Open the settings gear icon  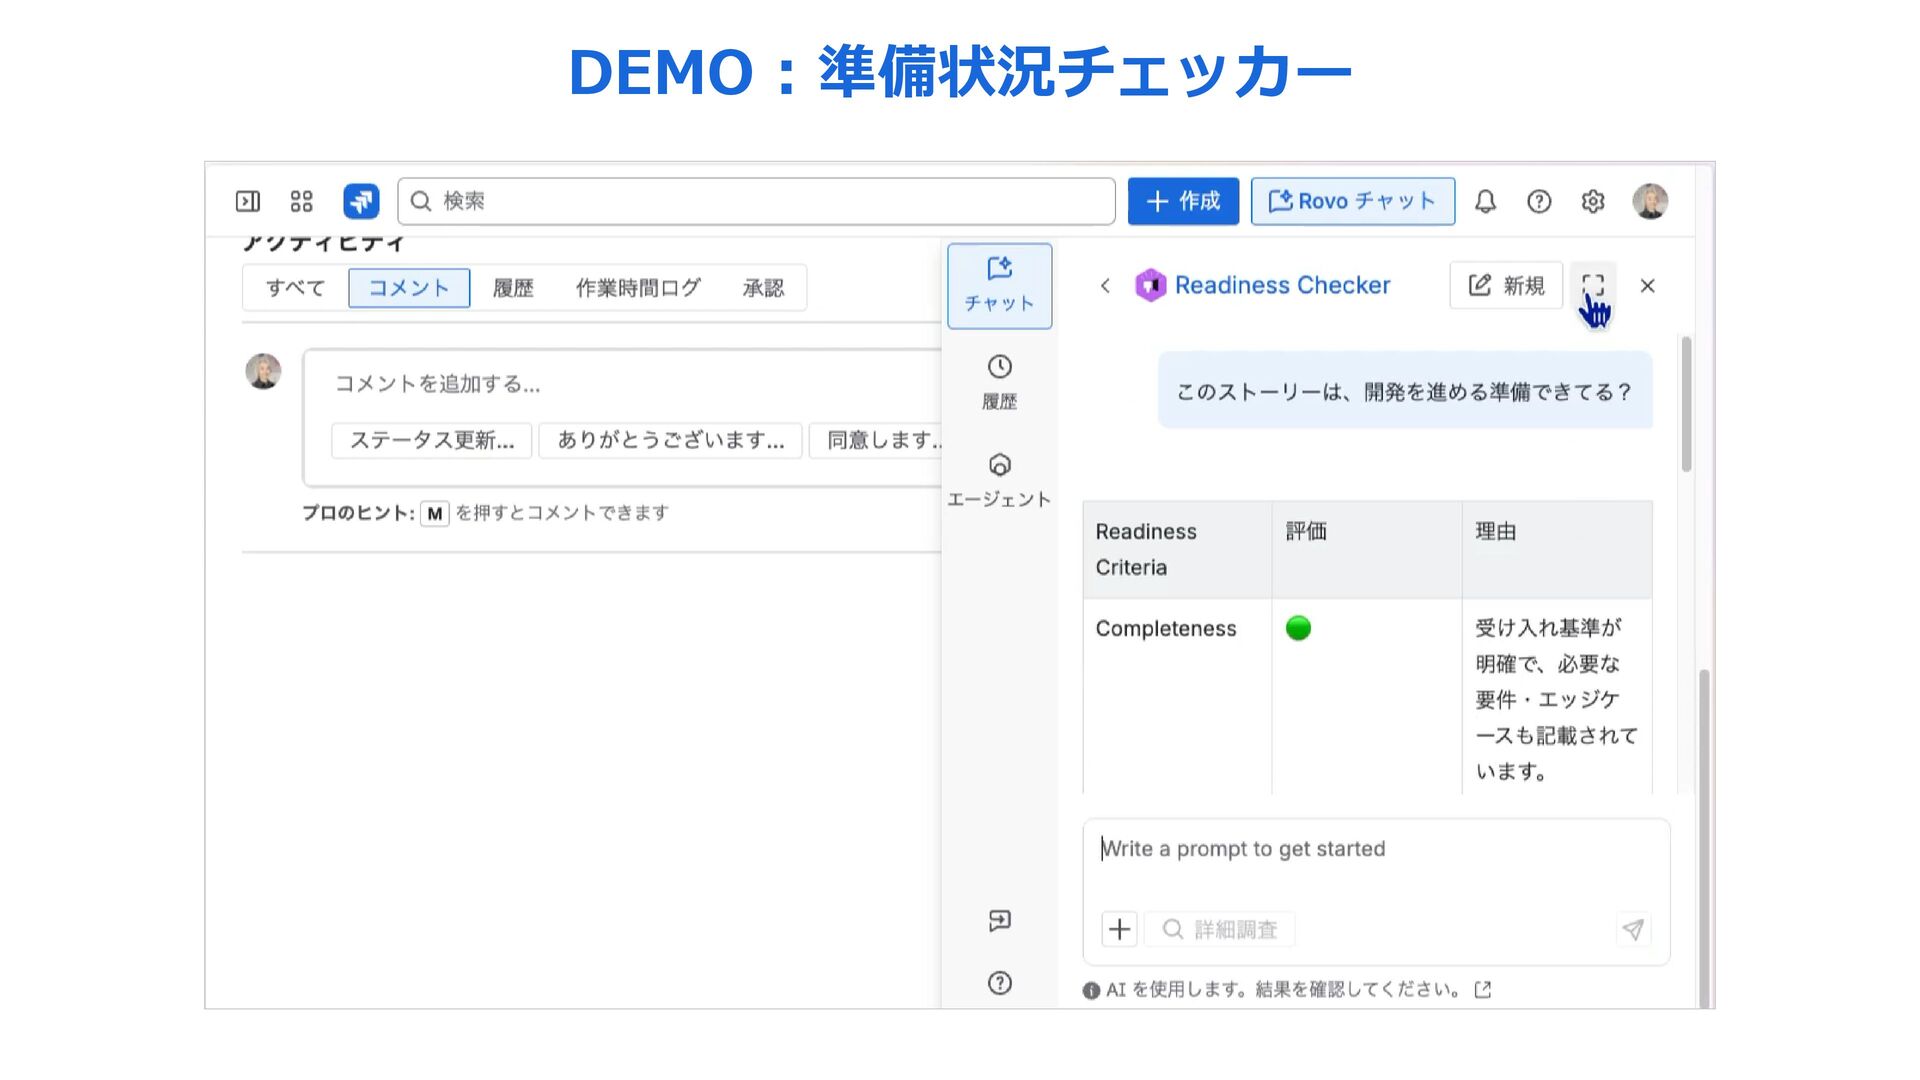pos(1593,202)
